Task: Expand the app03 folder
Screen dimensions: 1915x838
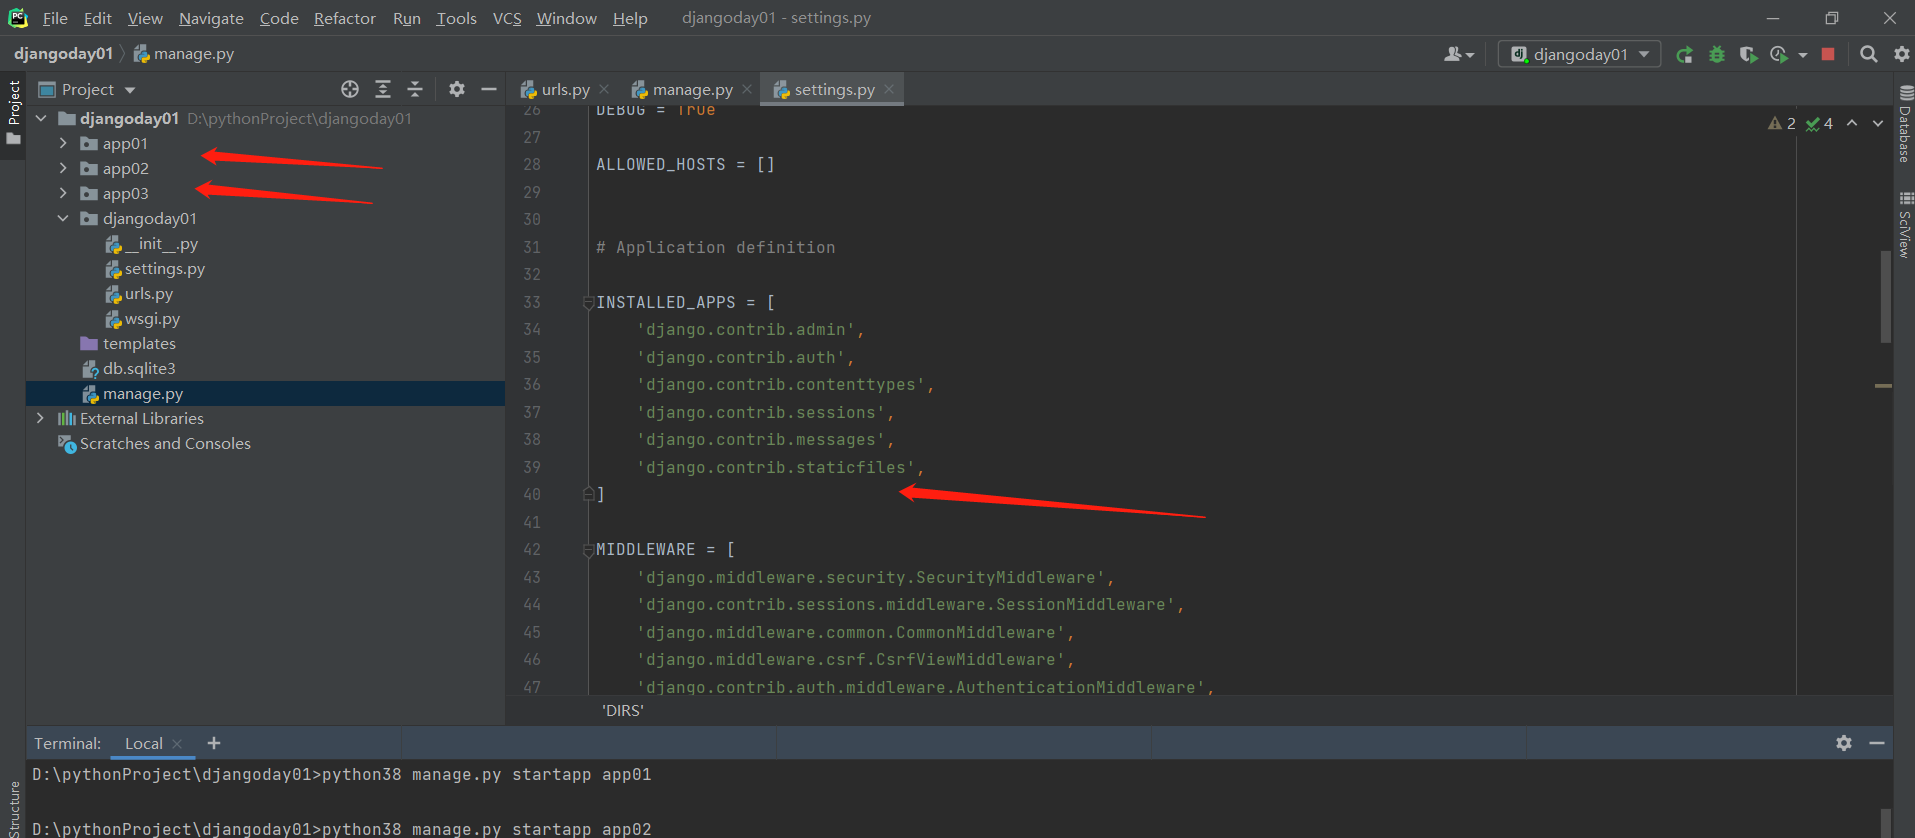Action: (x=63, y=193)
